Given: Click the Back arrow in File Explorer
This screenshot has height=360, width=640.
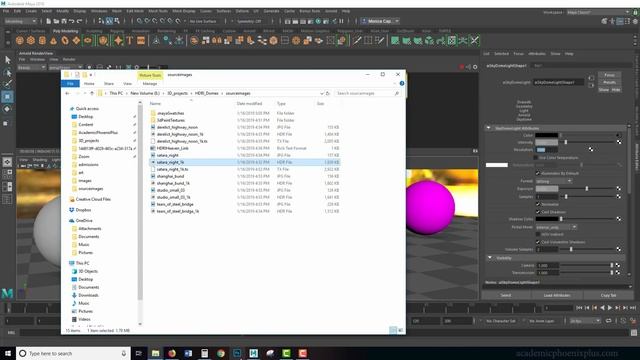Looking at the screenshot, I should (67, 93).
